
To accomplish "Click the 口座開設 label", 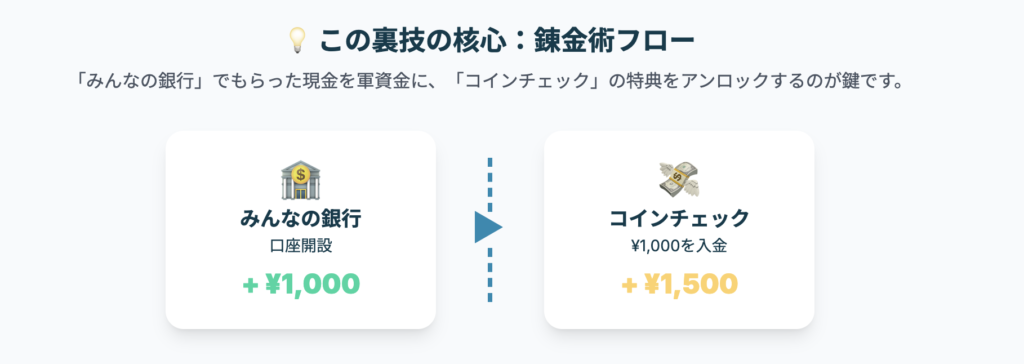I will click(x=300, y=246).
